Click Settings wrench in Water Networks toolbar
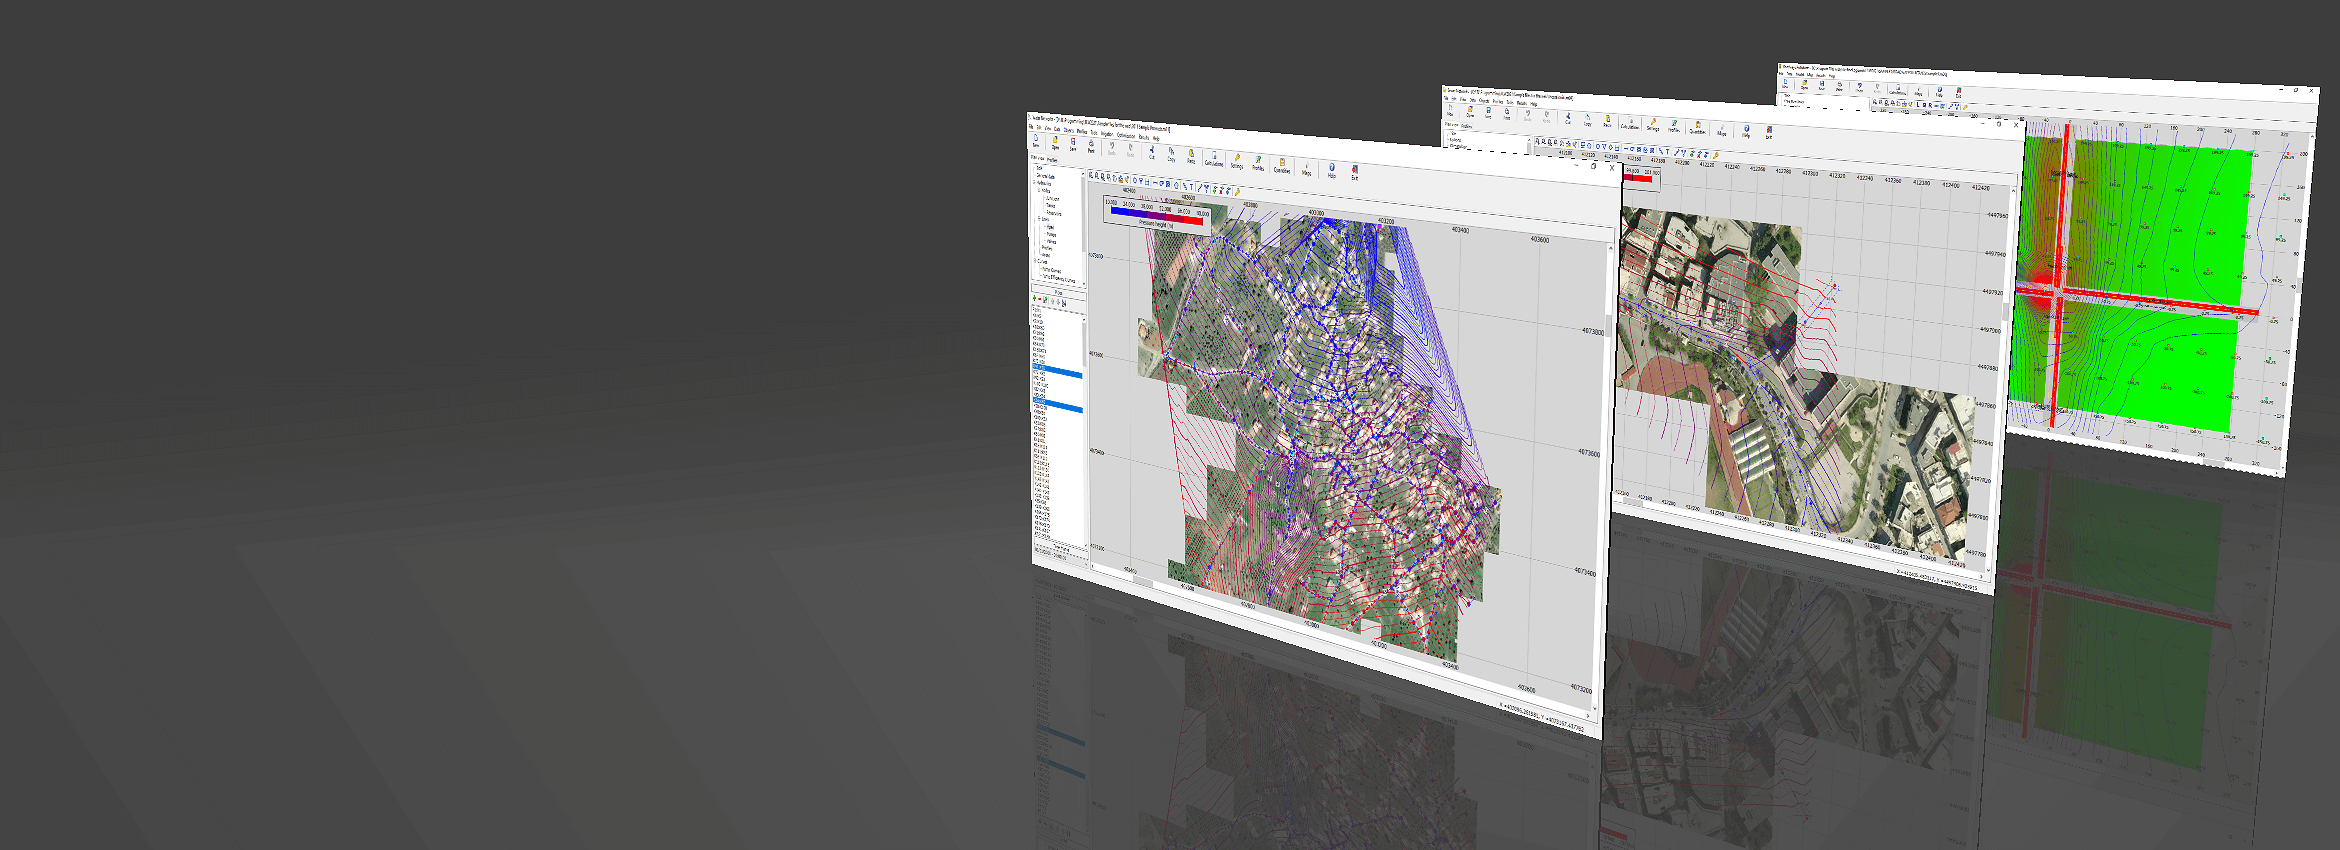The width and height of the screenshot is (2340, 850). 1237,160
